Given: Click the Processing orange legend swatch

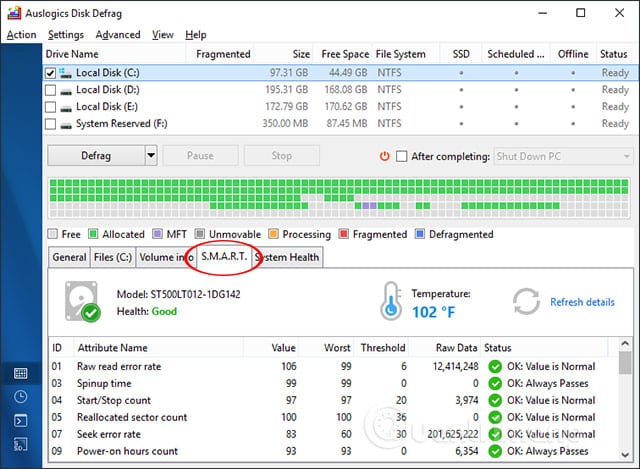Looking at the screenshot, I should [x=273, y=234].
